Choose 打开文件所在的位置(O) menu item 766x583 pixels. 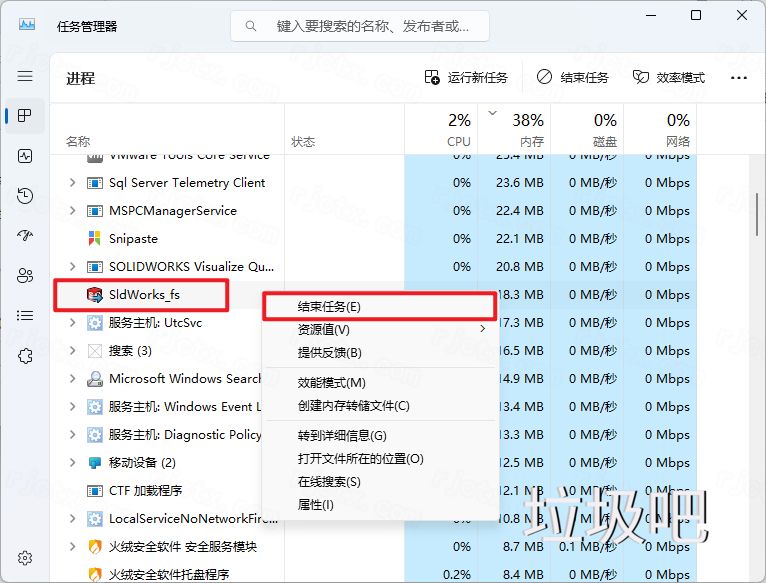pos(380,458)
